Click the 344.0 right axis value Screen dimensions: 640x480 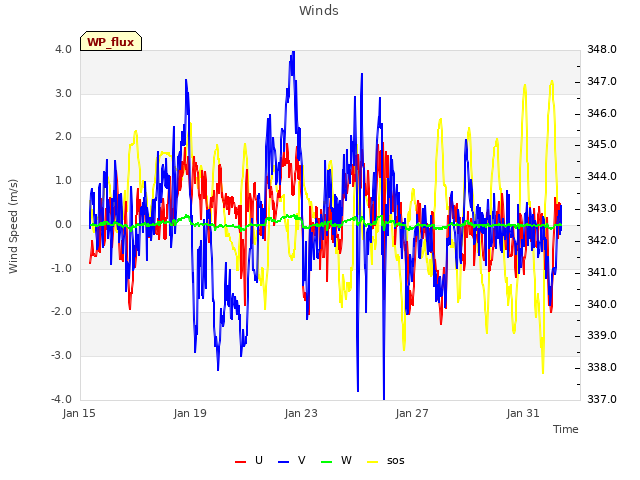pos(602,177)
